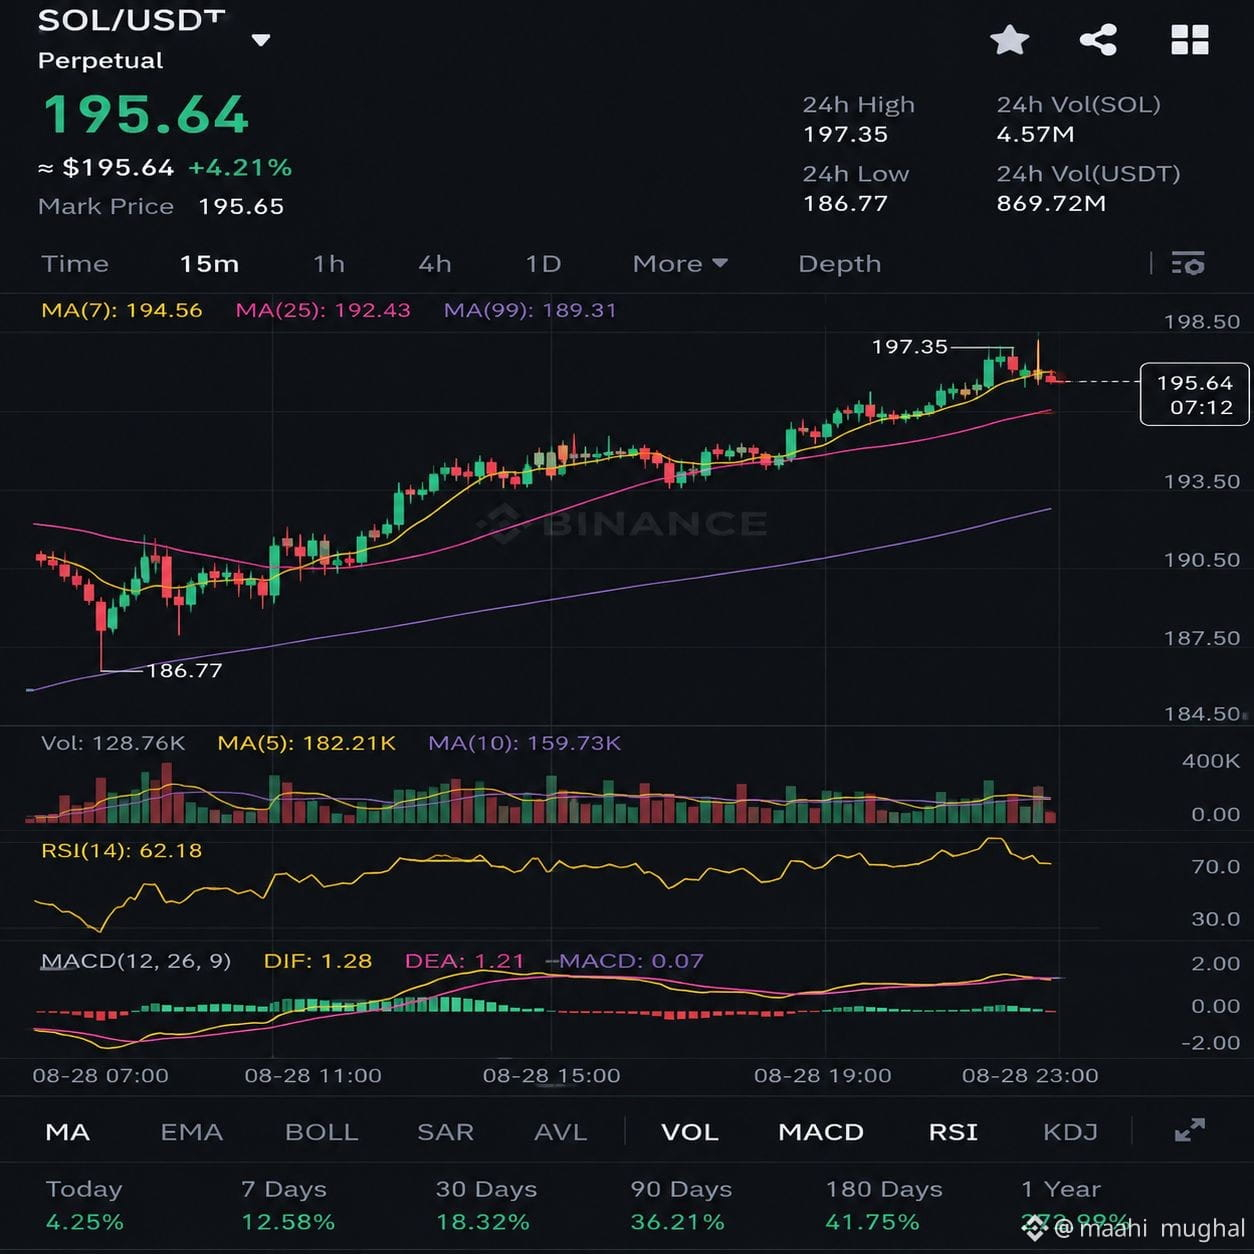Tap the MACD(12, 26, 9) label
This screenshot has width=1254, height=1254.
pyautogui.click(x=136, y=961)
